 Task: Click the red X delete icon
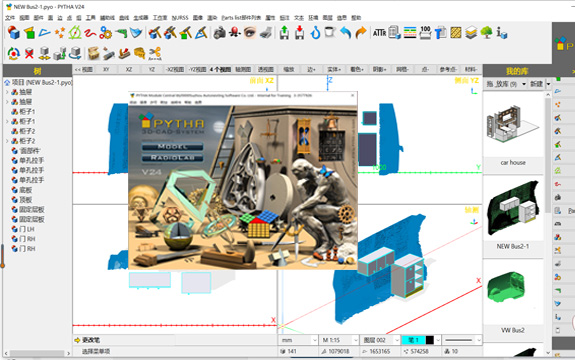pos(29,54)
